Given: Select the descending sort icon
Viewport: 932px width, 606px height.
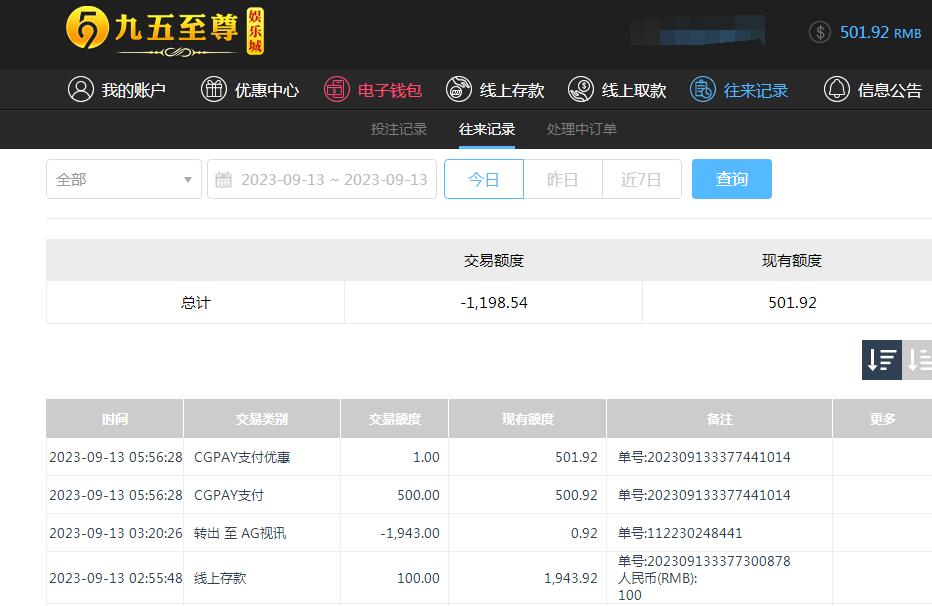Looking at the screenshot, I should pos(881,359).
